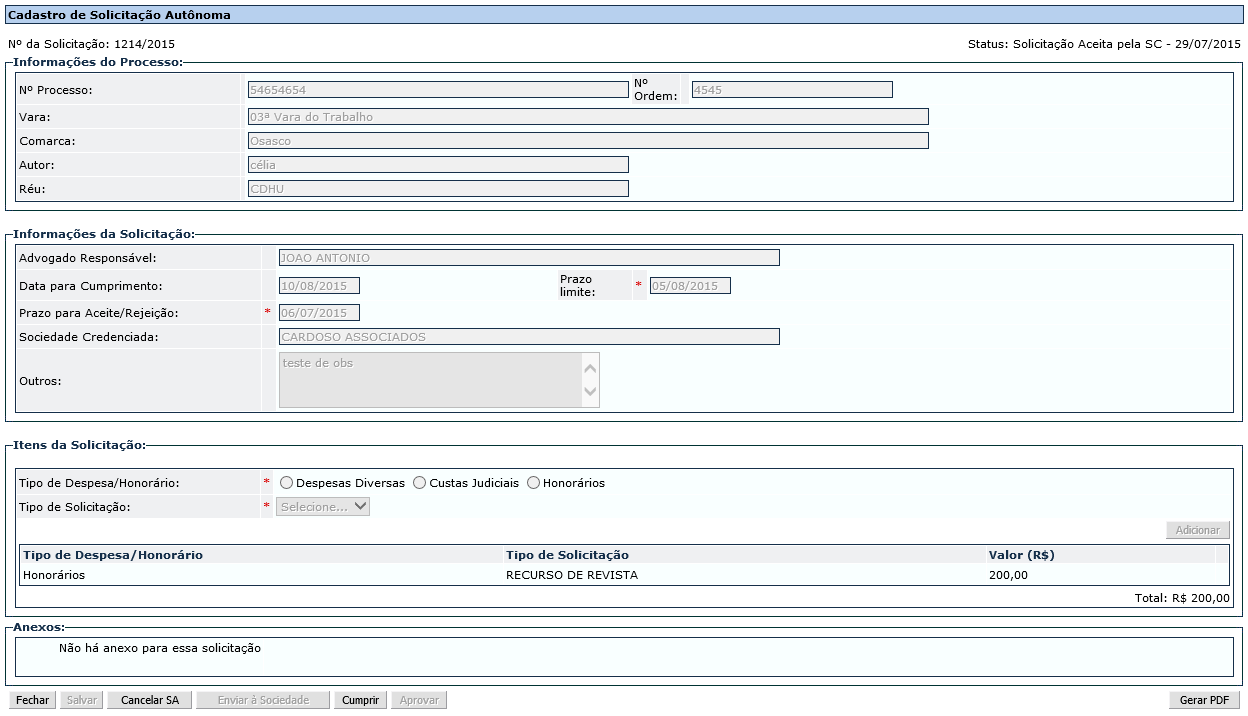Click the RECURSO DE REVISTA table cell
The height and width of the screenshot is (716, 1248).
pyautogui.click(x=572, y=575)
